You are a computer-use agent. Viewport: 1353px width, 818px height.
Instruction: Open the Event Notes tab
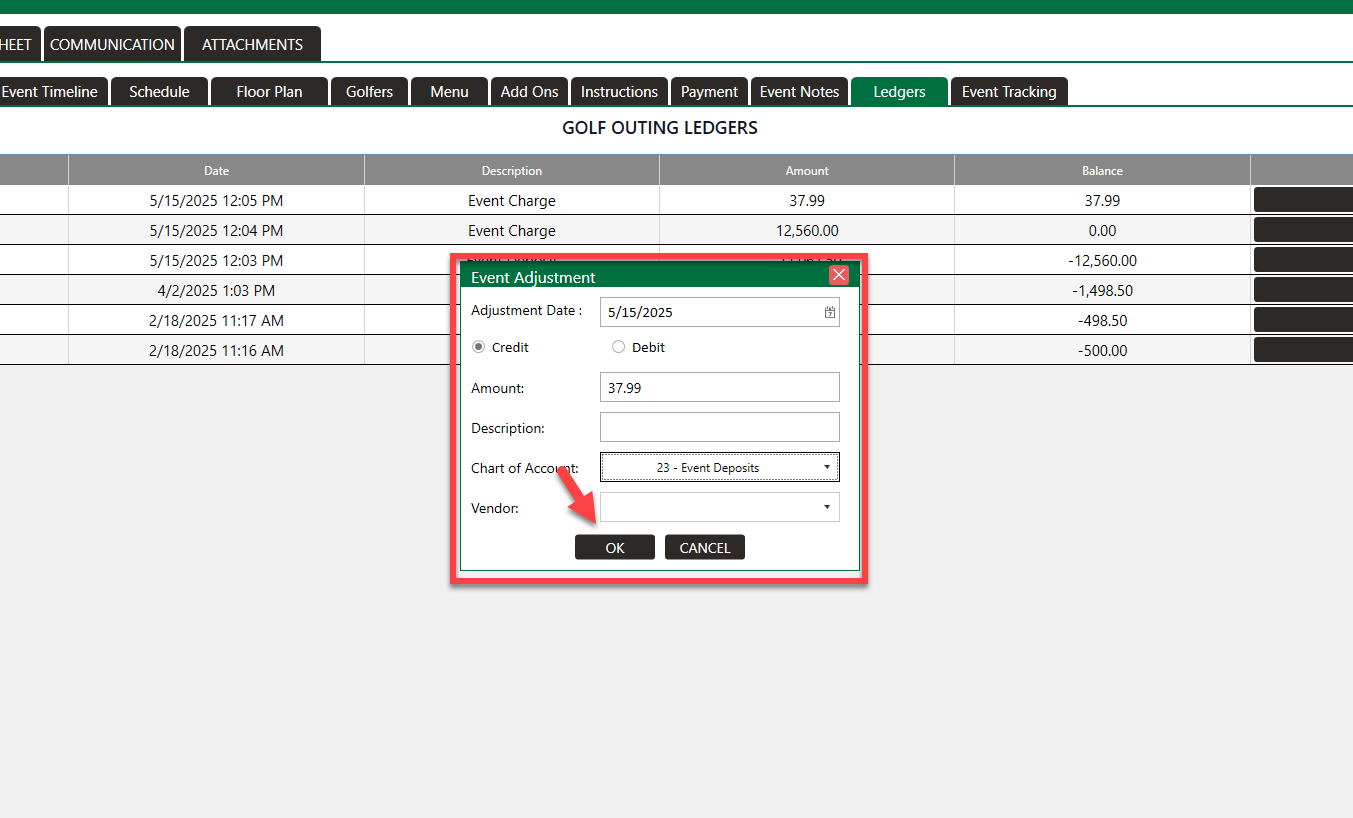799,92
